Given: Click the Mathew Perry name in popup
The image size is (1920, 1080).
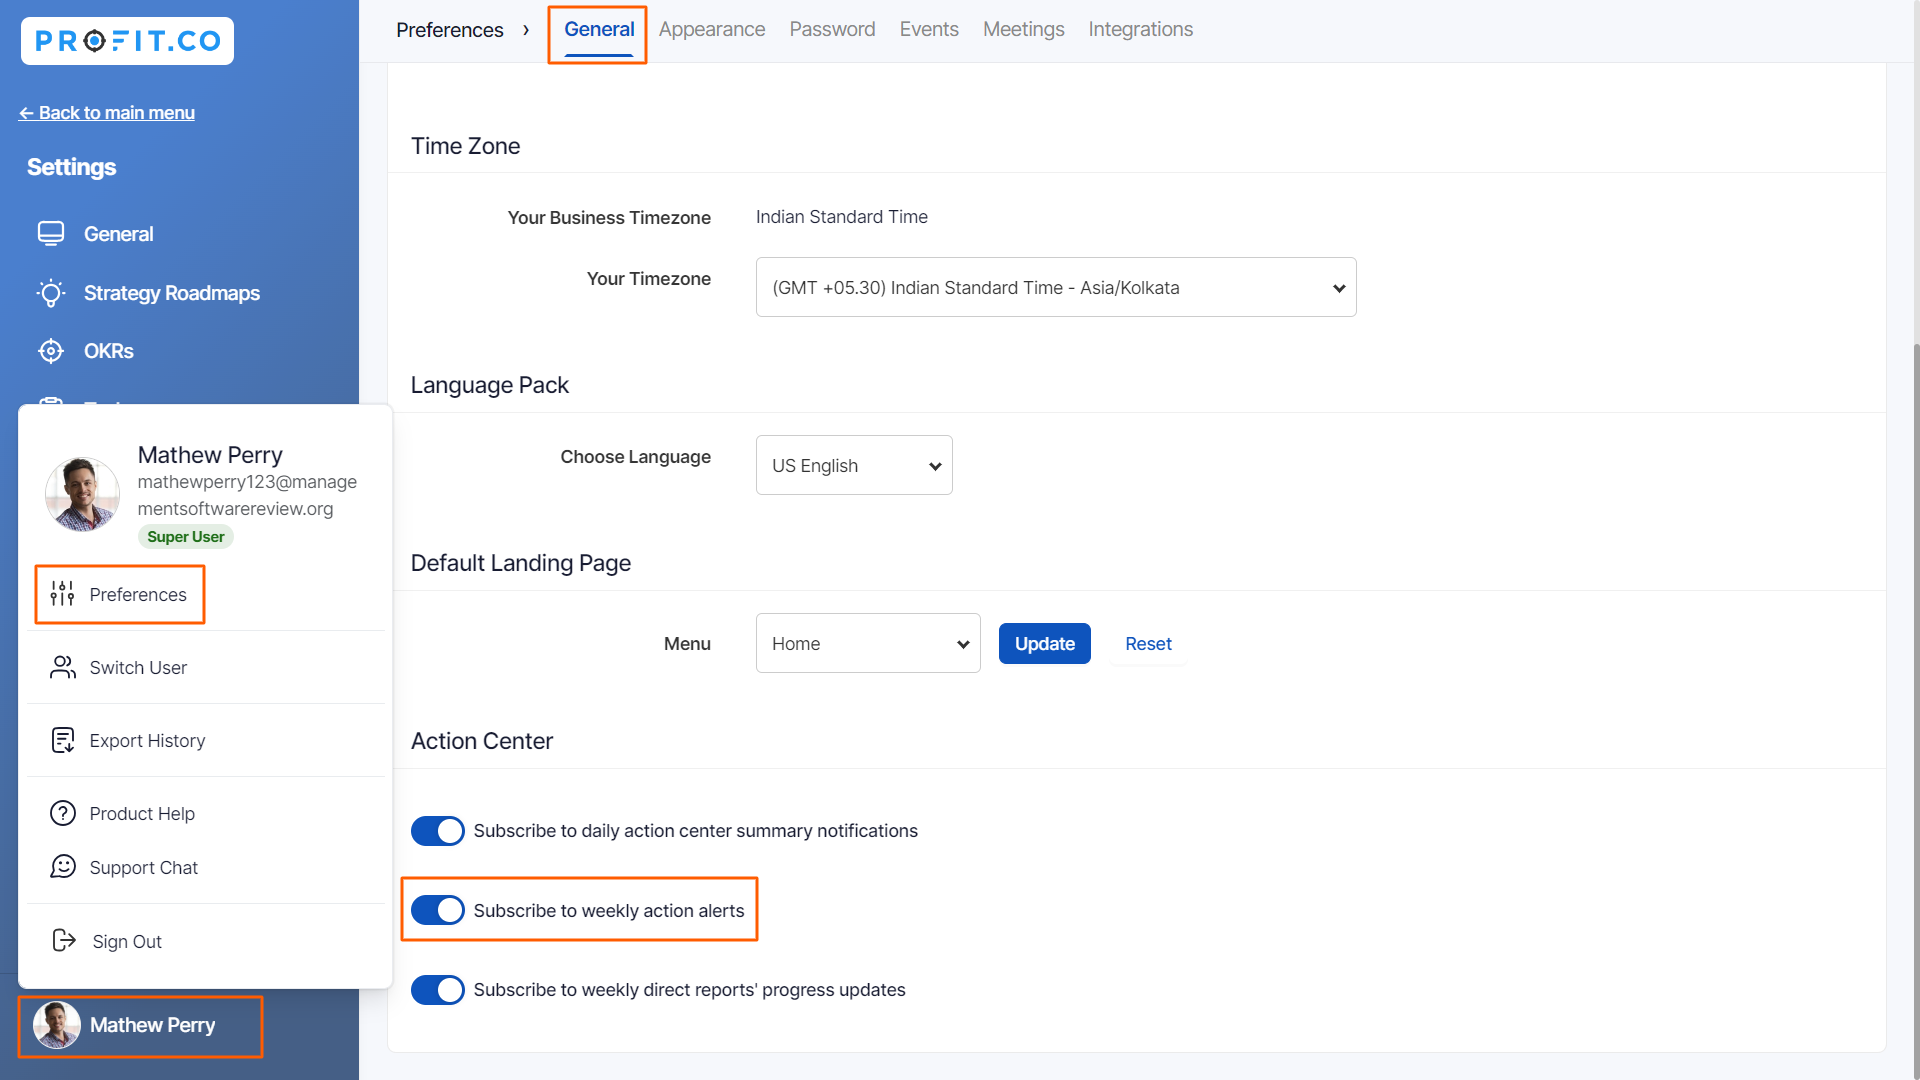Looking at the screenshot, I should tap(210, 455).
